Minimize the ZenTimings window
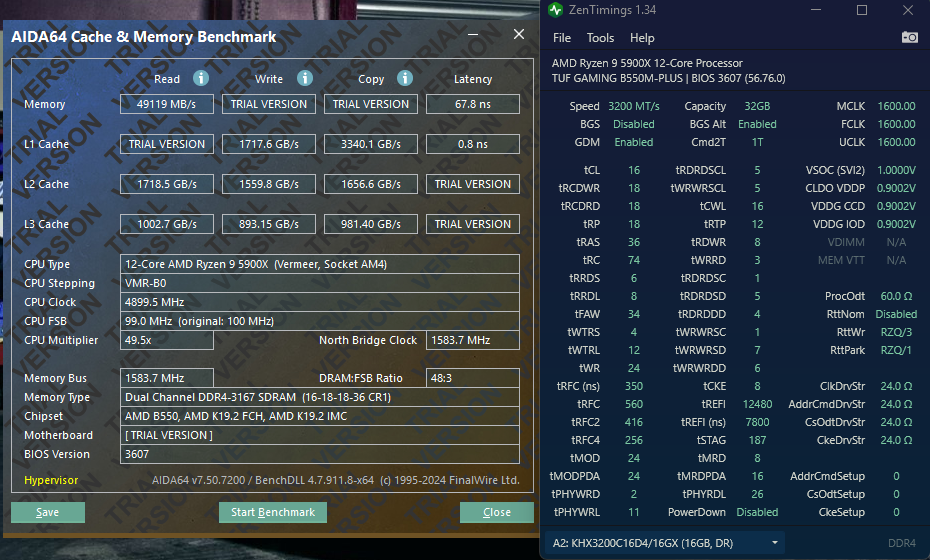This screenshot has height=560, width=930. click(816, 9)
